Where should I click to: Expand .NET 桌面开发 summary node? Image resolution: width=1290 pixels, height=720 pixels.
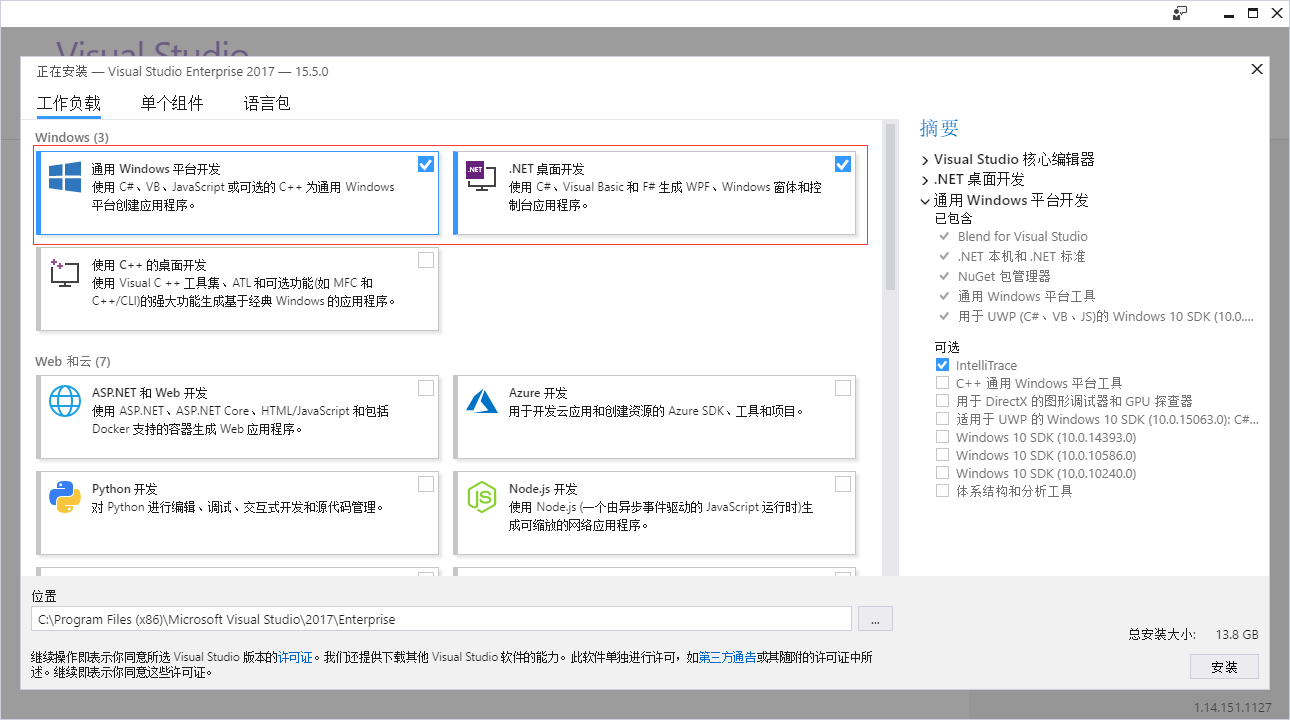[x=925, y=179]
